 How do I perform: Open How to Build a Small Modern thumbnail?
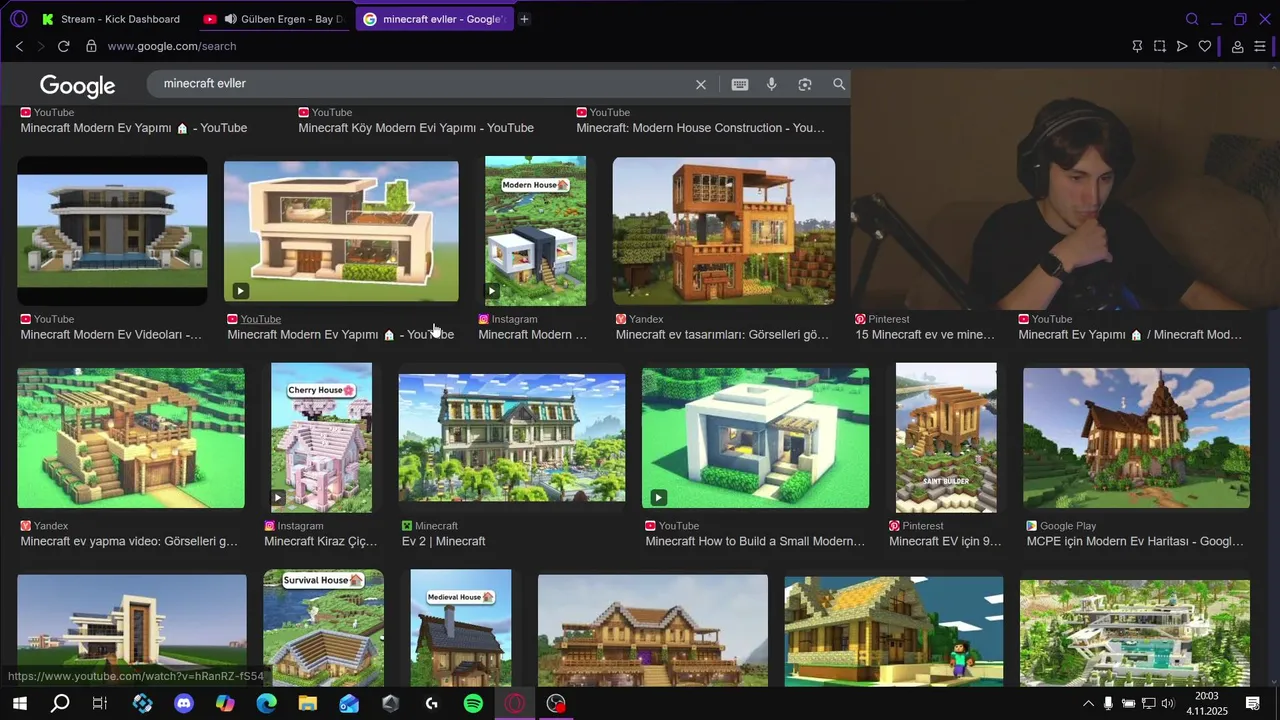coord(755,438)
